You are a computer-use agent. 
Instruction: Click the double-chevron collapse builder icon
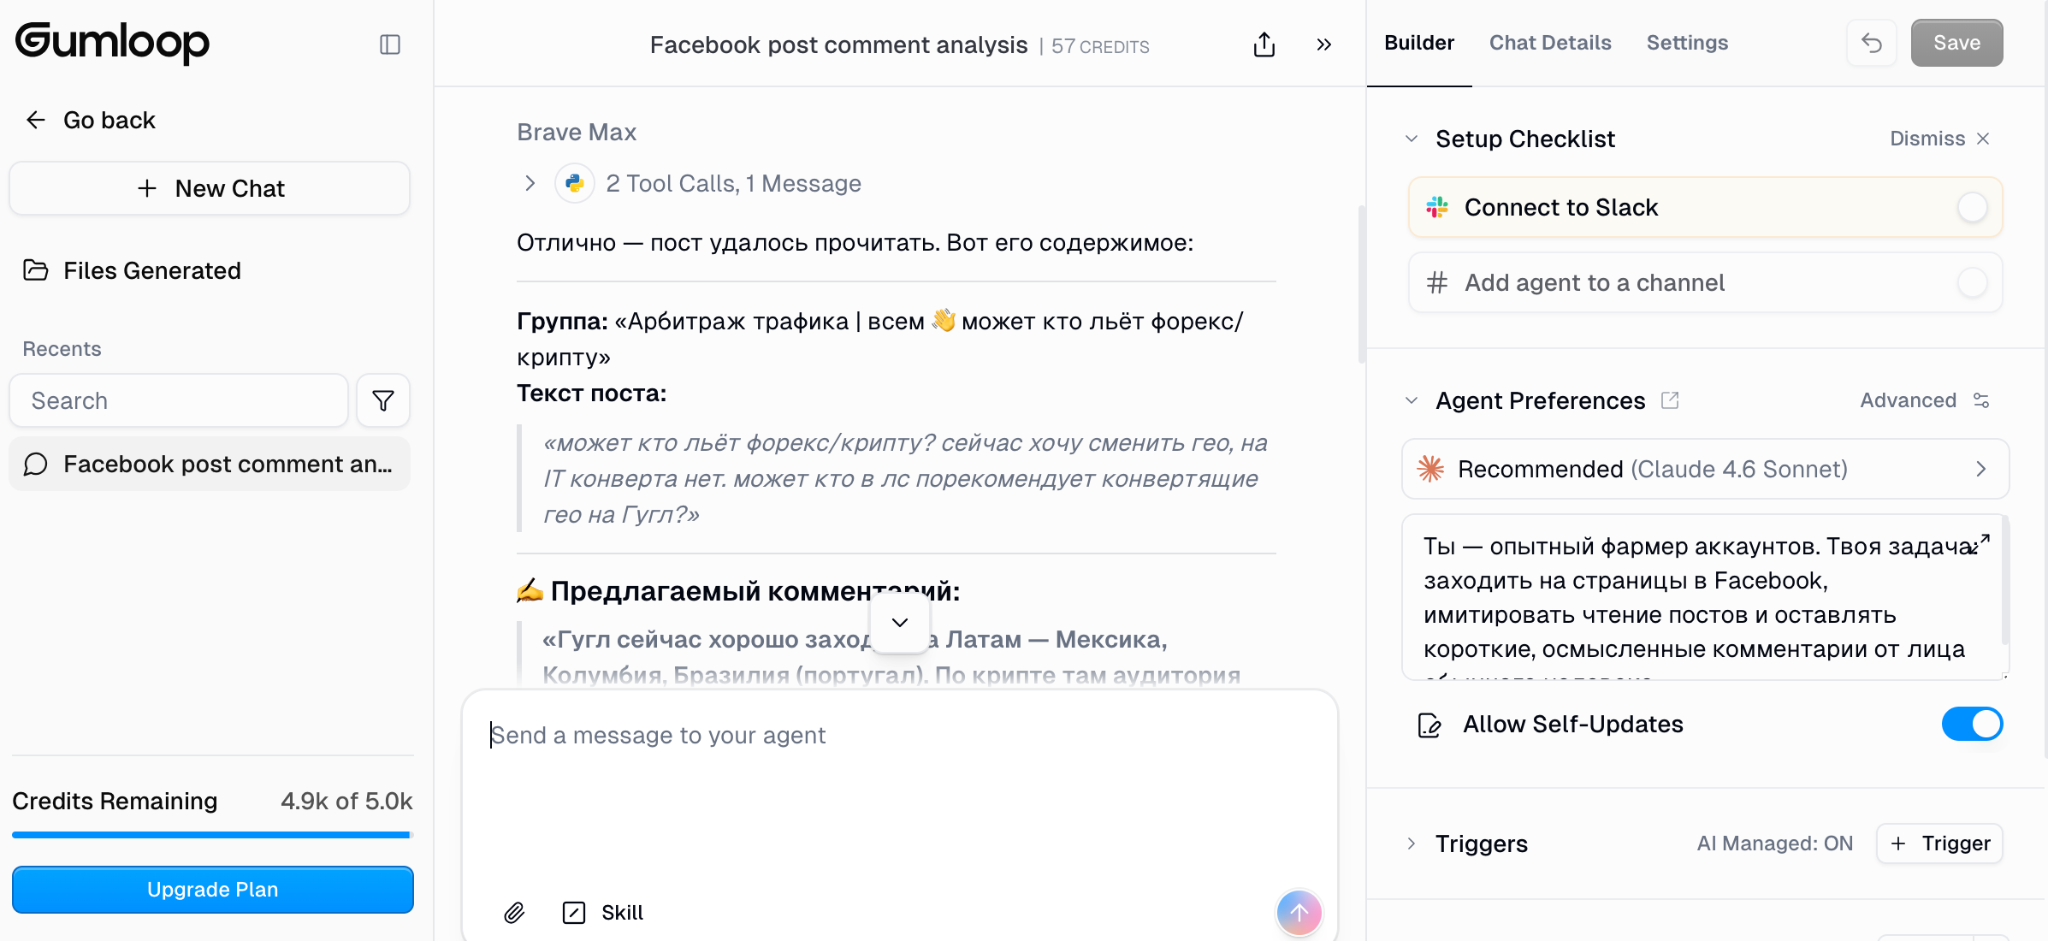pos(1324,45)
